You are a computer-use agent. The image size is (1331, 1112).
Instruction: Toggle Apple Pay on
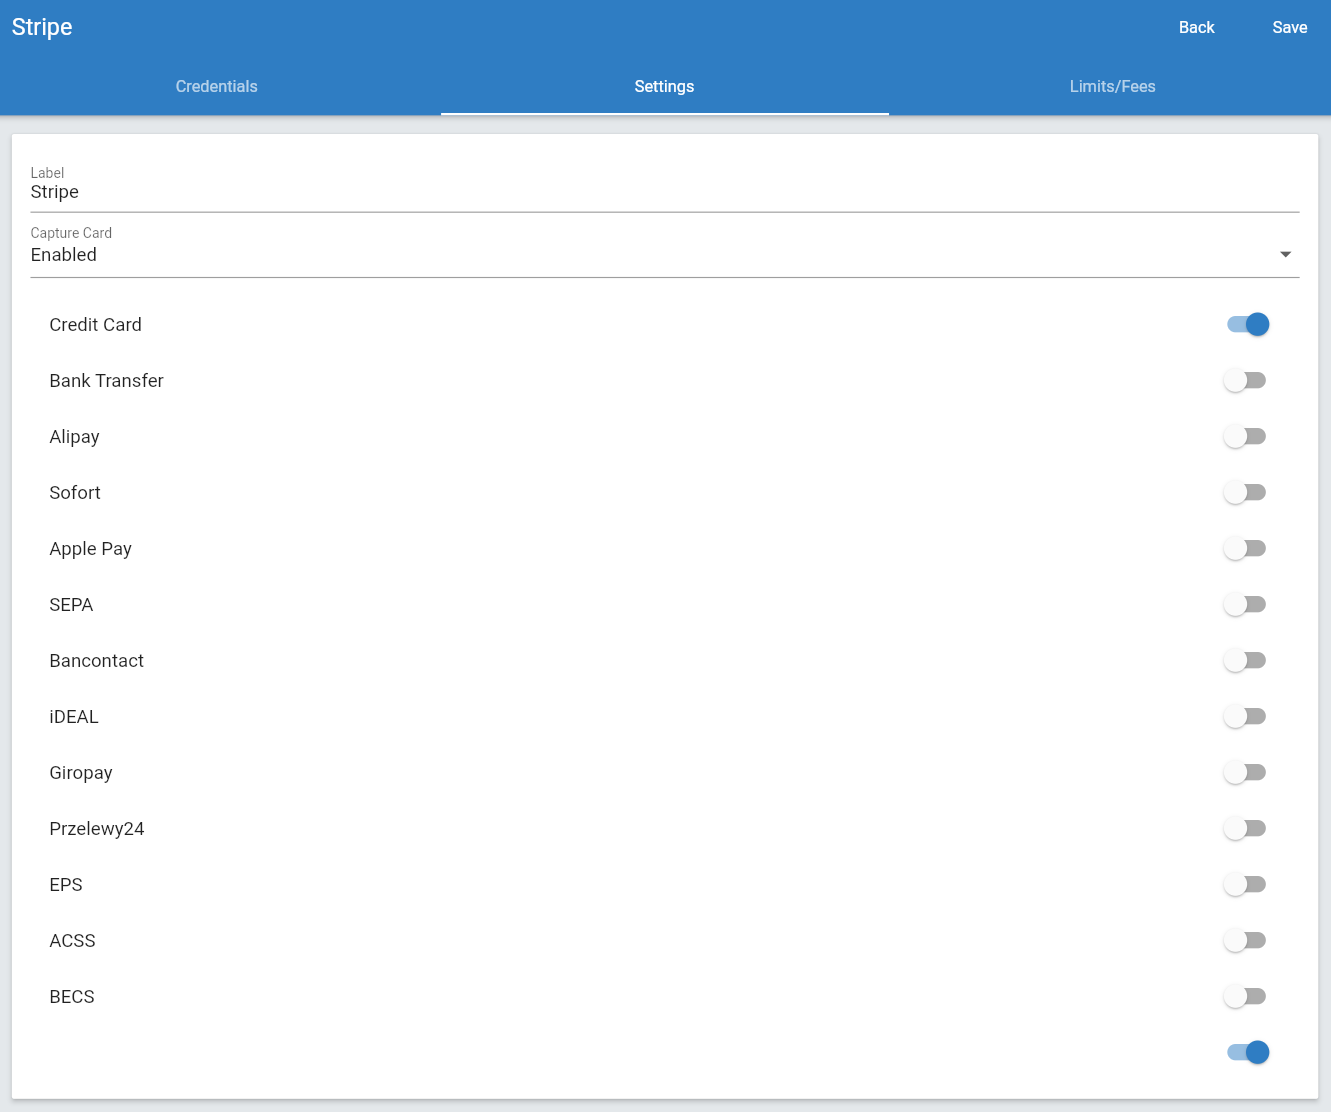(1245, 548)
